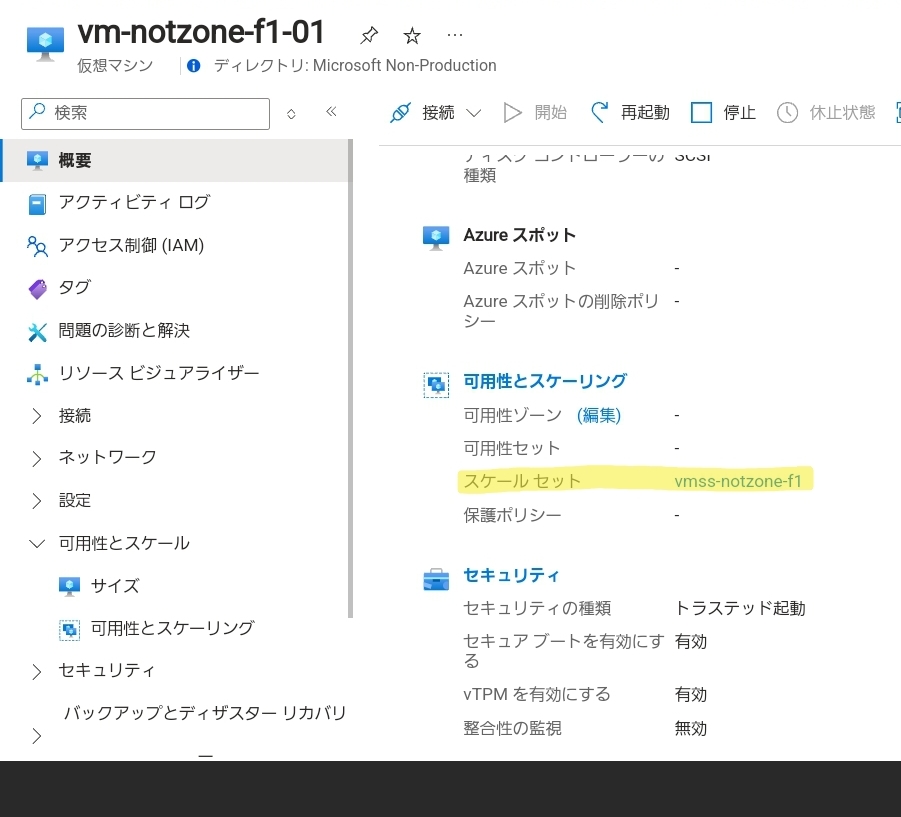Click the 停止 square stop icon
The width and height of the screenshot is (901, 817).
click(701, 113)
